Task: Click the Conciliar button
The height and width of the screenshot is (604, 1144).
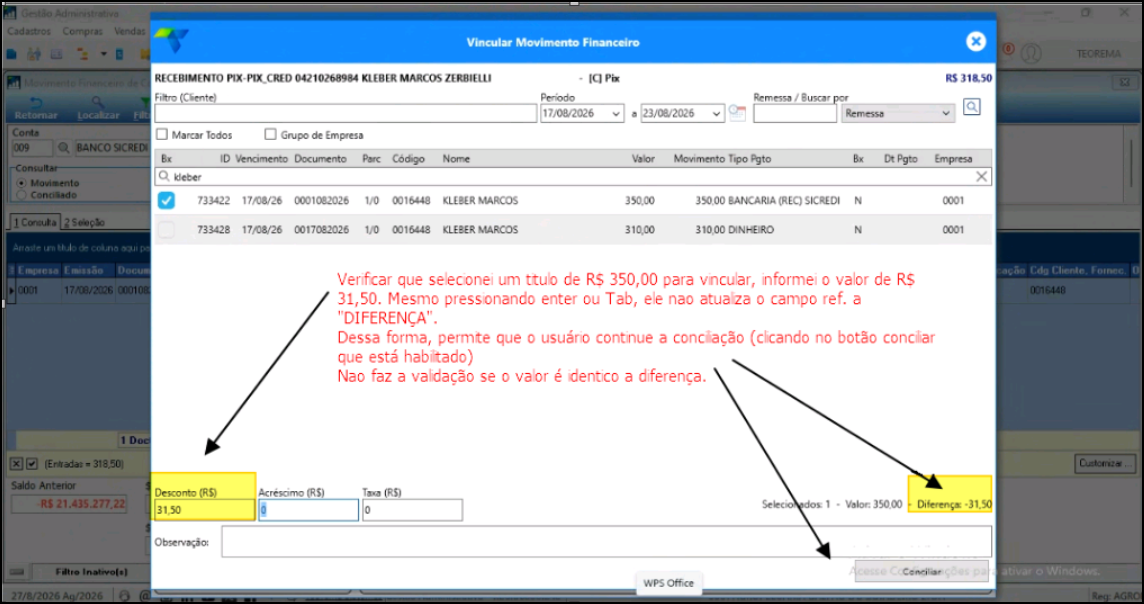Action: 922,571
